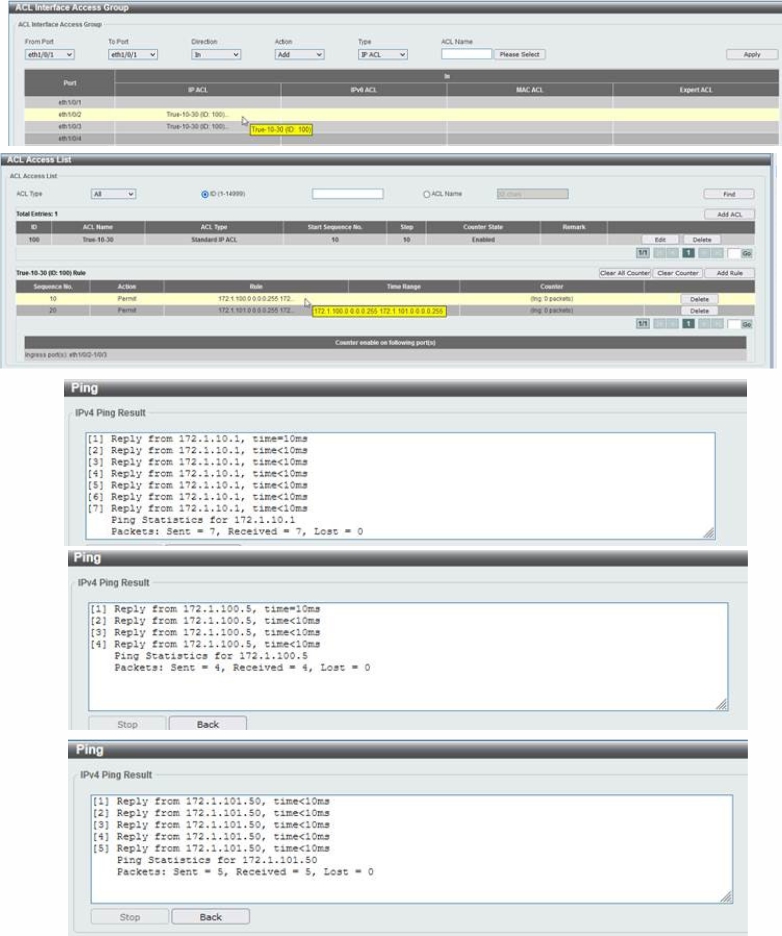Click the Please Select button
The image size is (782, 936).
point(519,54)
